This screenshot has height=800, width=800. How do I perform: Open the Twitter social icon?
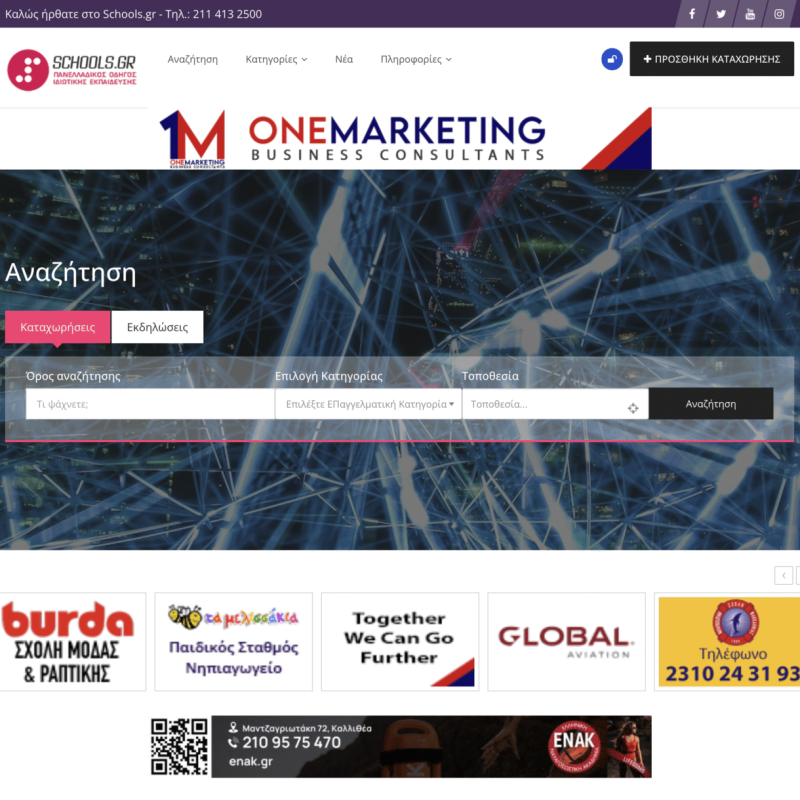point(721,14)
